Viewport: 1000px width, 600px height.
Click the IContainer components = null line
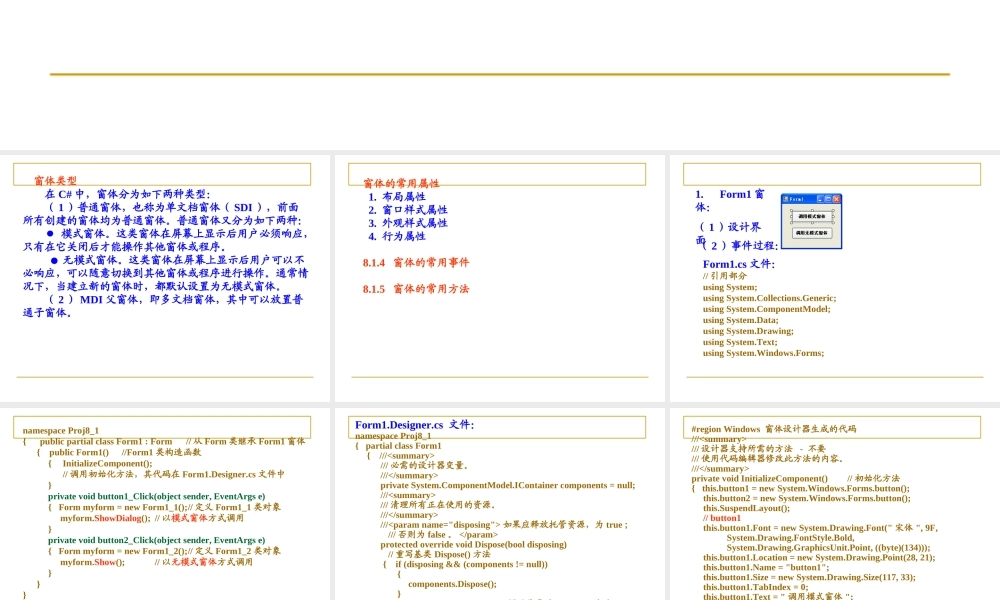pyautogui.click(x=508, y=485)
